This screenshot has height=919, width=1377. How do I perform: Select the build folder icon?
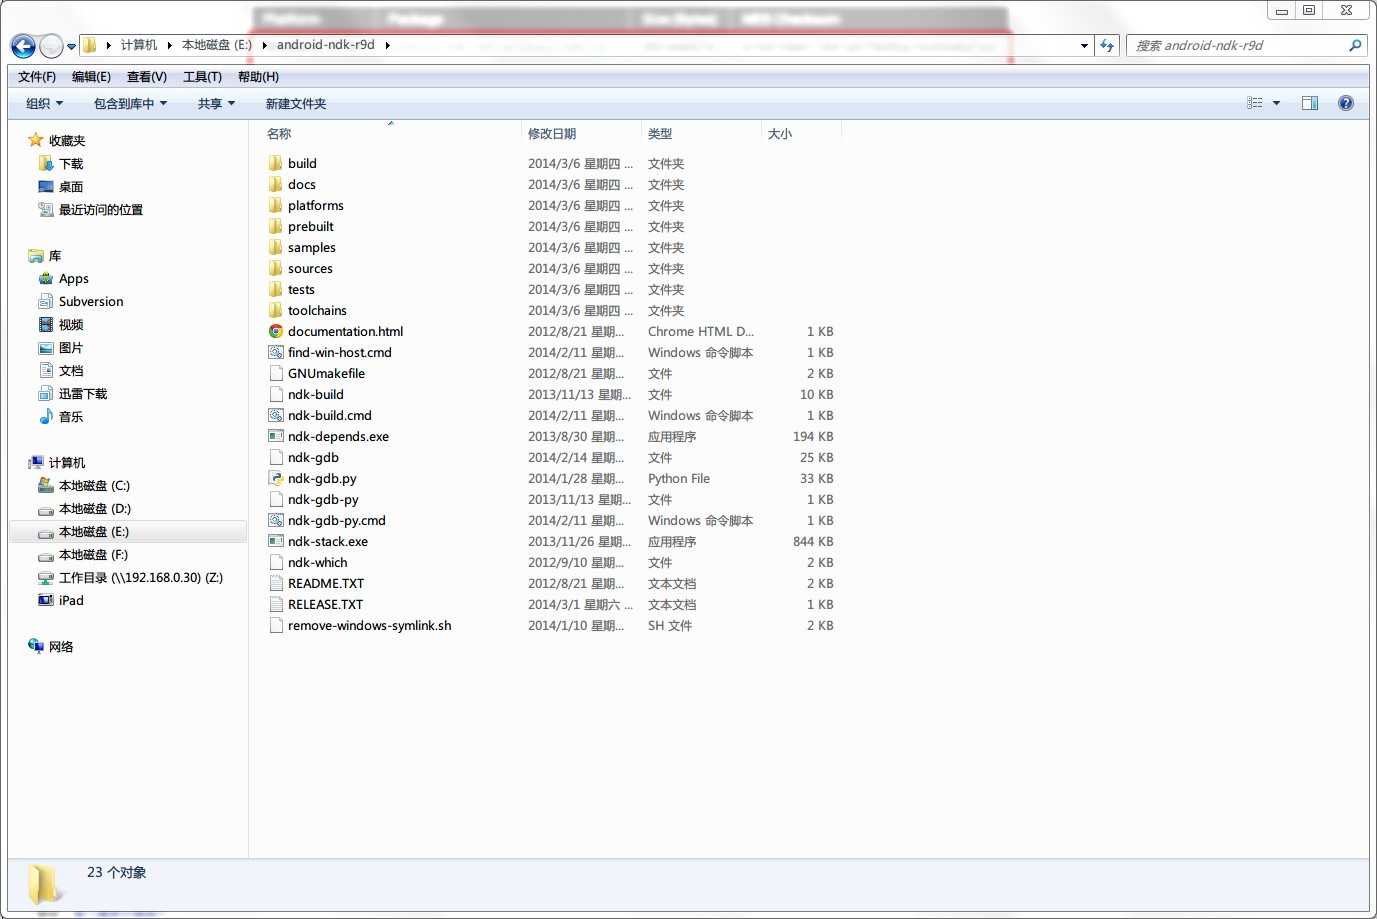click(x=276, y=163)
